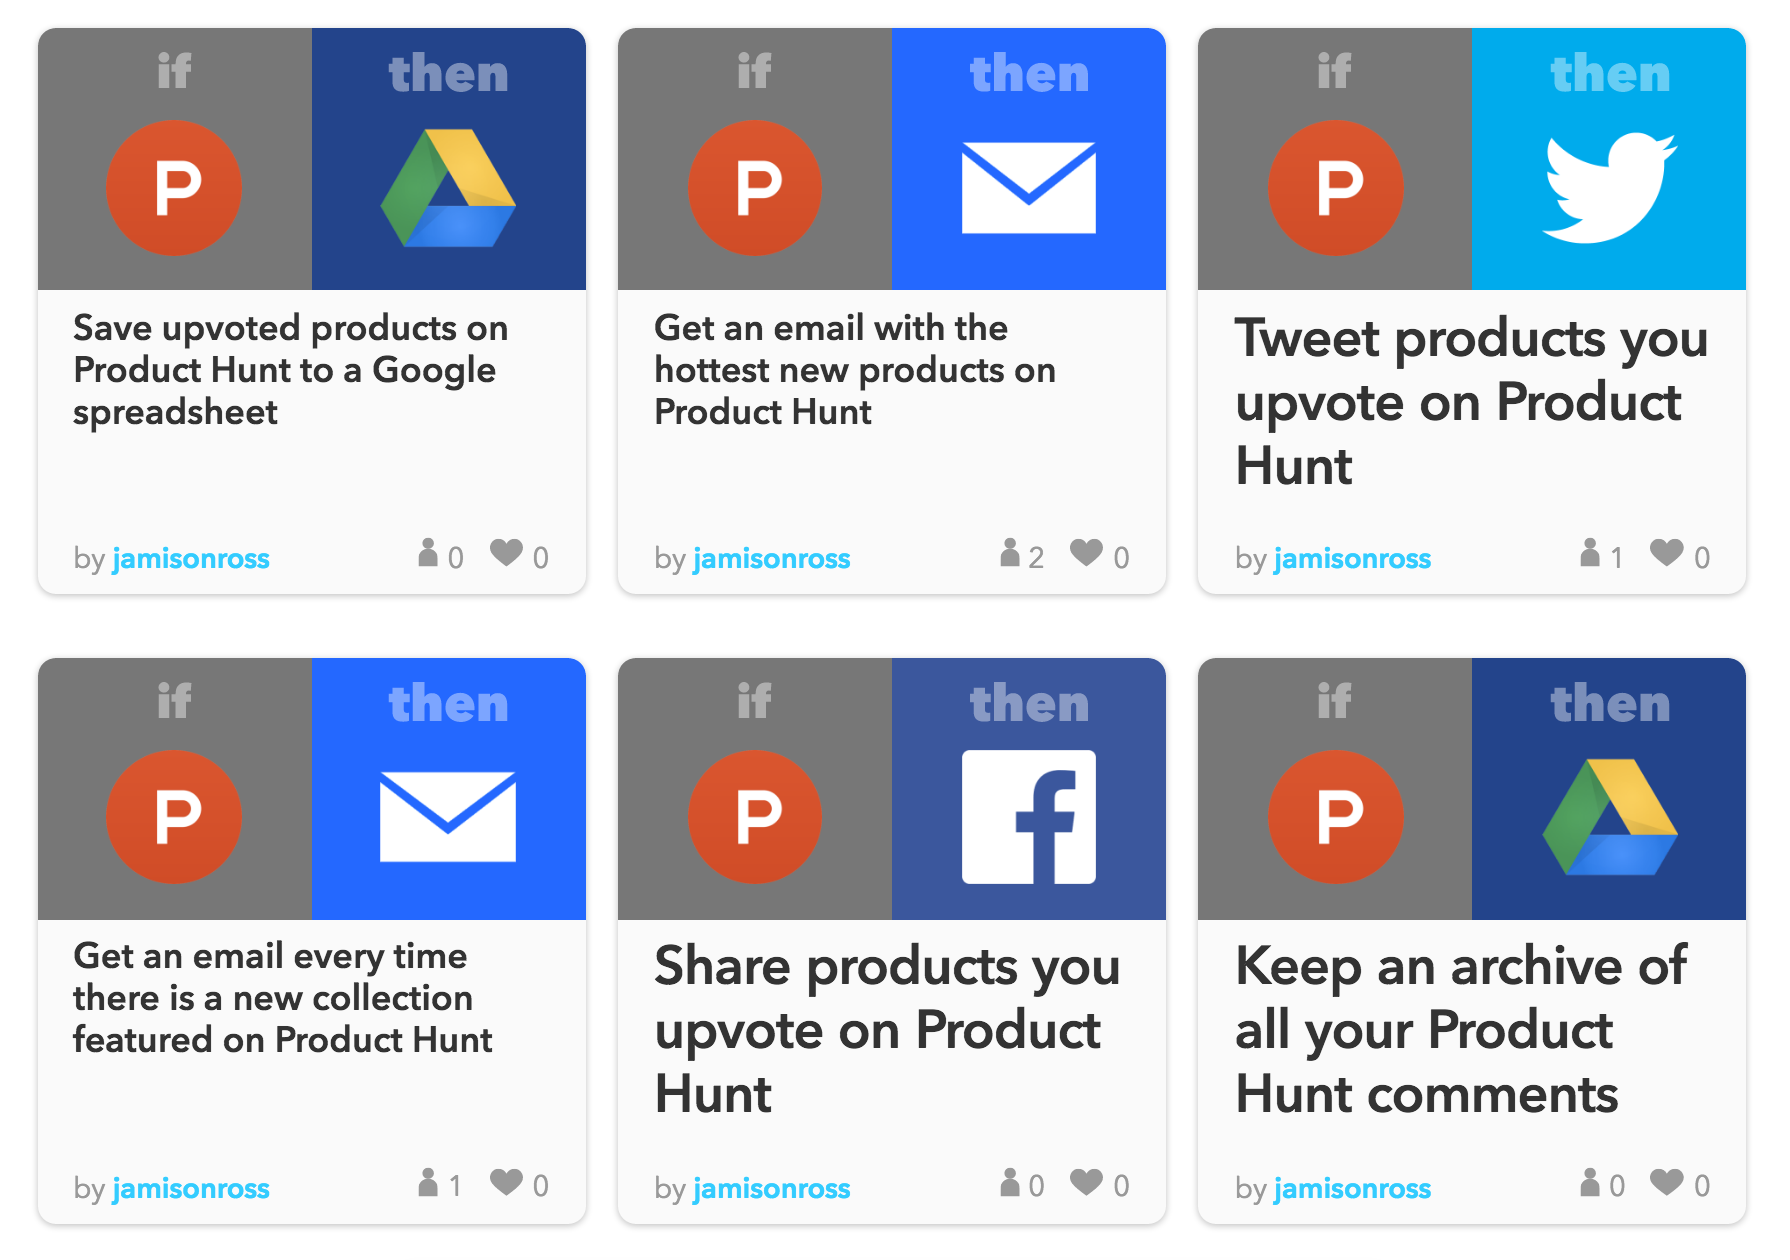Screen dimensions: 1790x1260
Task: Open 'Save upvoted products on Product Hunt' recipe title
Action: pyautogui.click(x=291, y=370)
